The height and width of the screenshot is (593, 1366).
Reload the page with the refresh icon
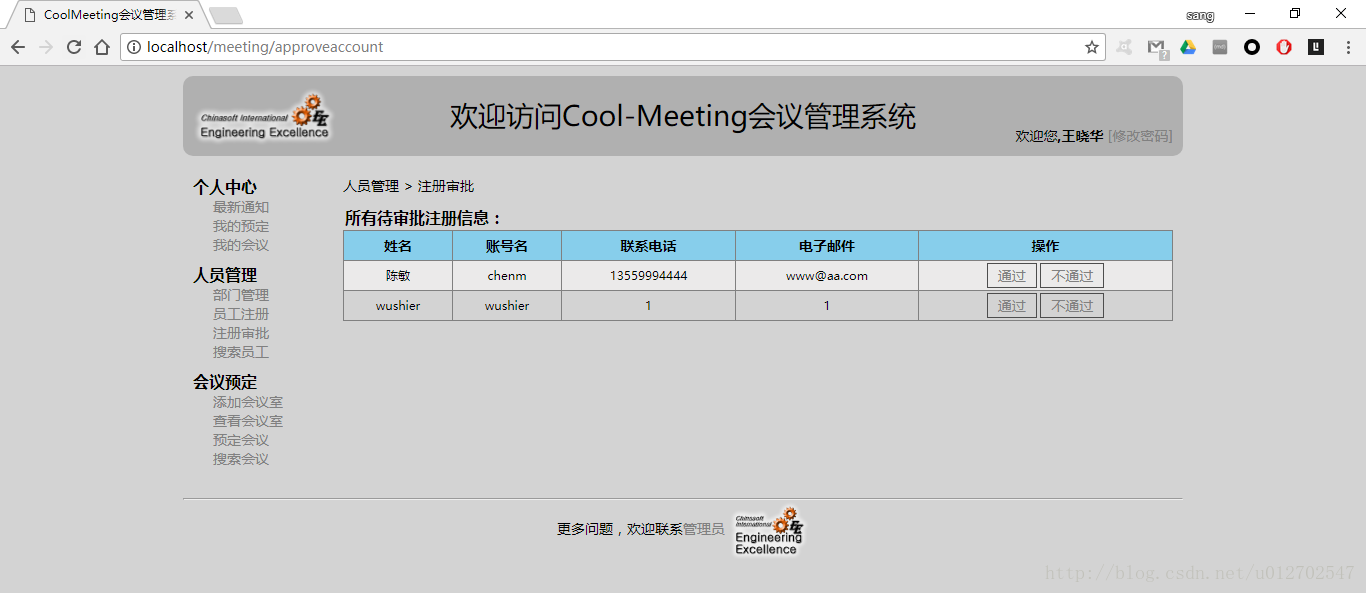click(x=74, y=47)
